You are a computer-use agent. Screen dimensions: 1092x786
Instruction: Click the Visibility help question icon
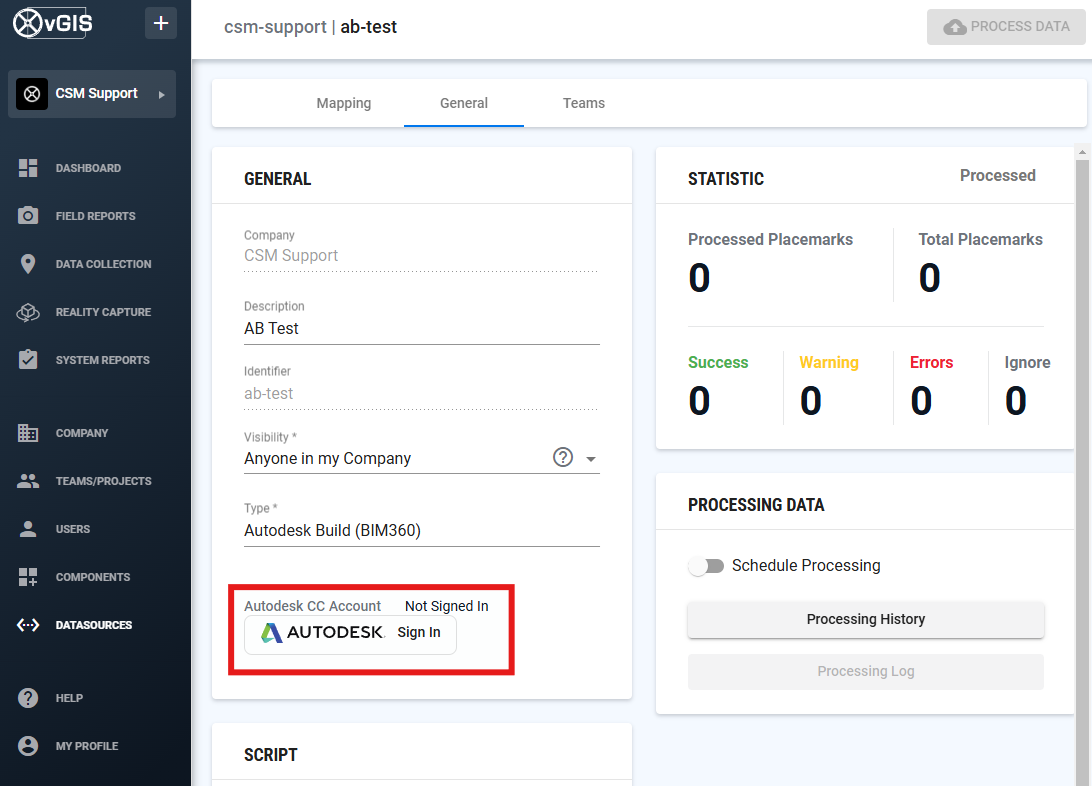click(563, 457)
